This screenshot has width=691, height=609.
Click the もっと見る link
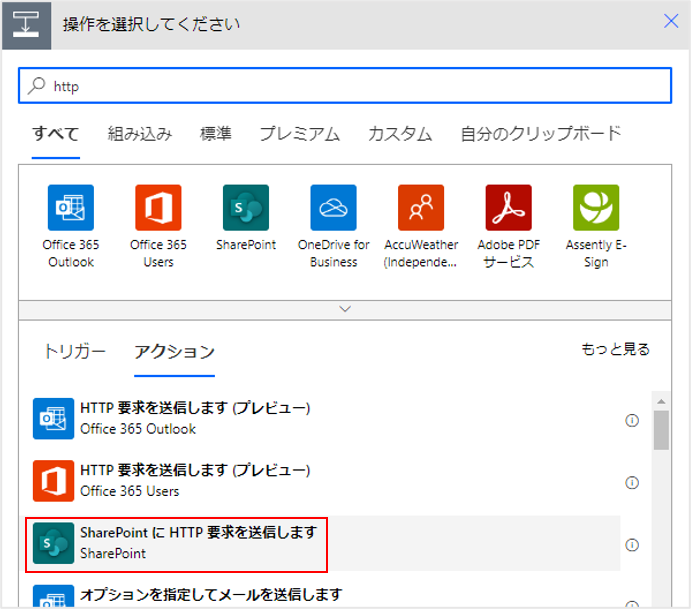click(x=615, y=349)
